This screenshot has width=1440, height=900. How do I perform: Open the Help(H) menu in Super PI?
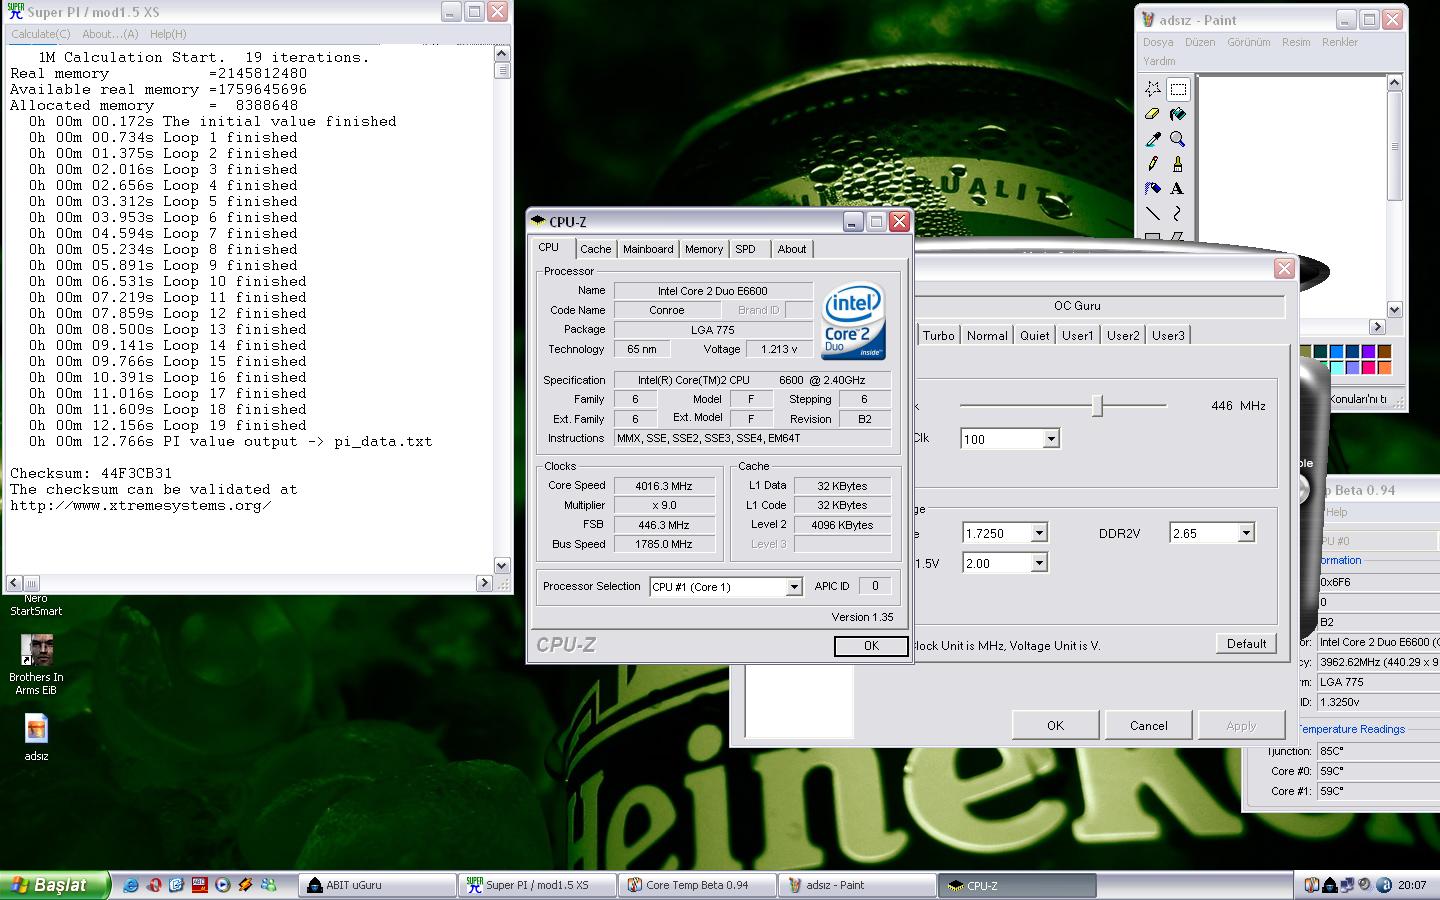(x=167, y=34)
